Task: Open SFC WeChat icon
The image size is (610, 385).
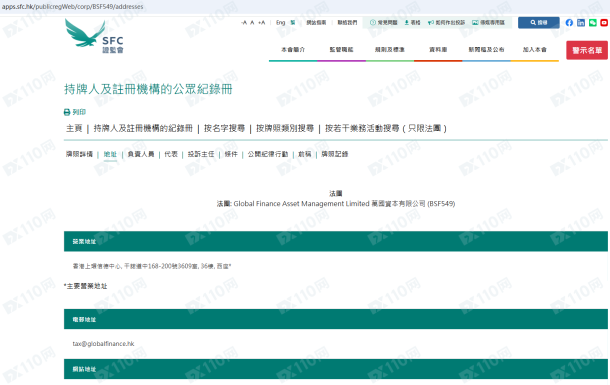Action: (x=592, y=23)
